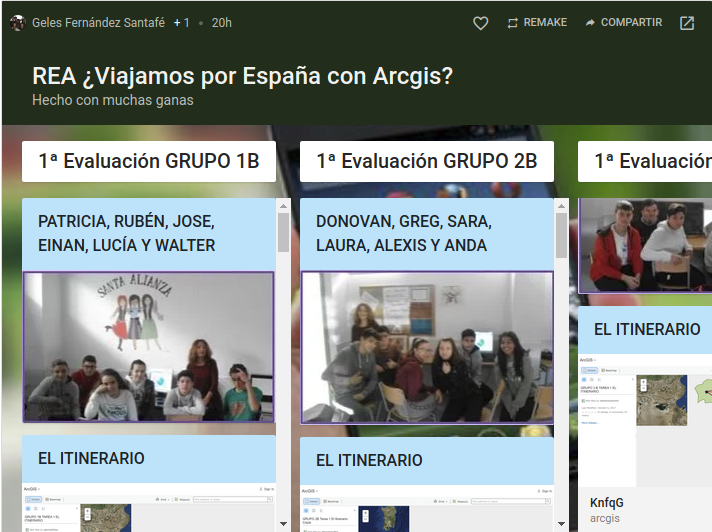712x532 pixels.
Task: Open the Santa Alianza classroom photo
Action: pyautogui.click(x=148, y=347)
